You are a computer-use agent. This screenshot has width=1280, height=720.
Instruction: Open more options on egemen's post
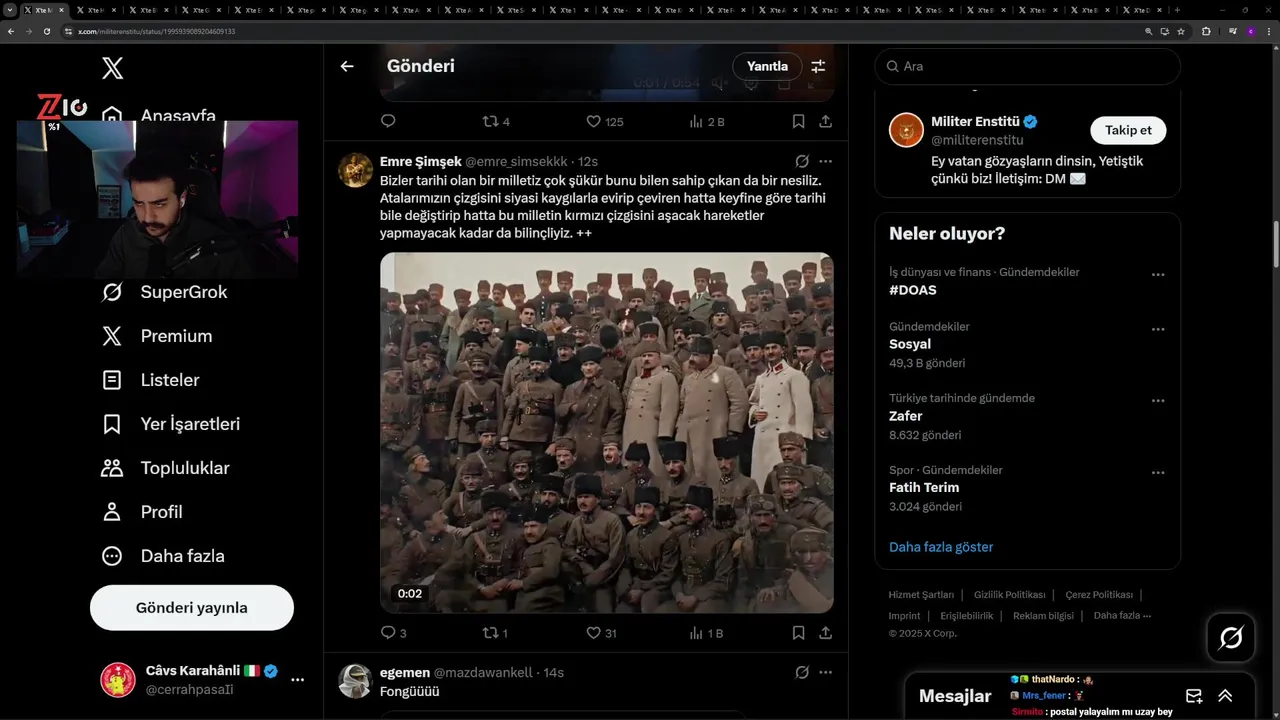(x=826, y=672)
